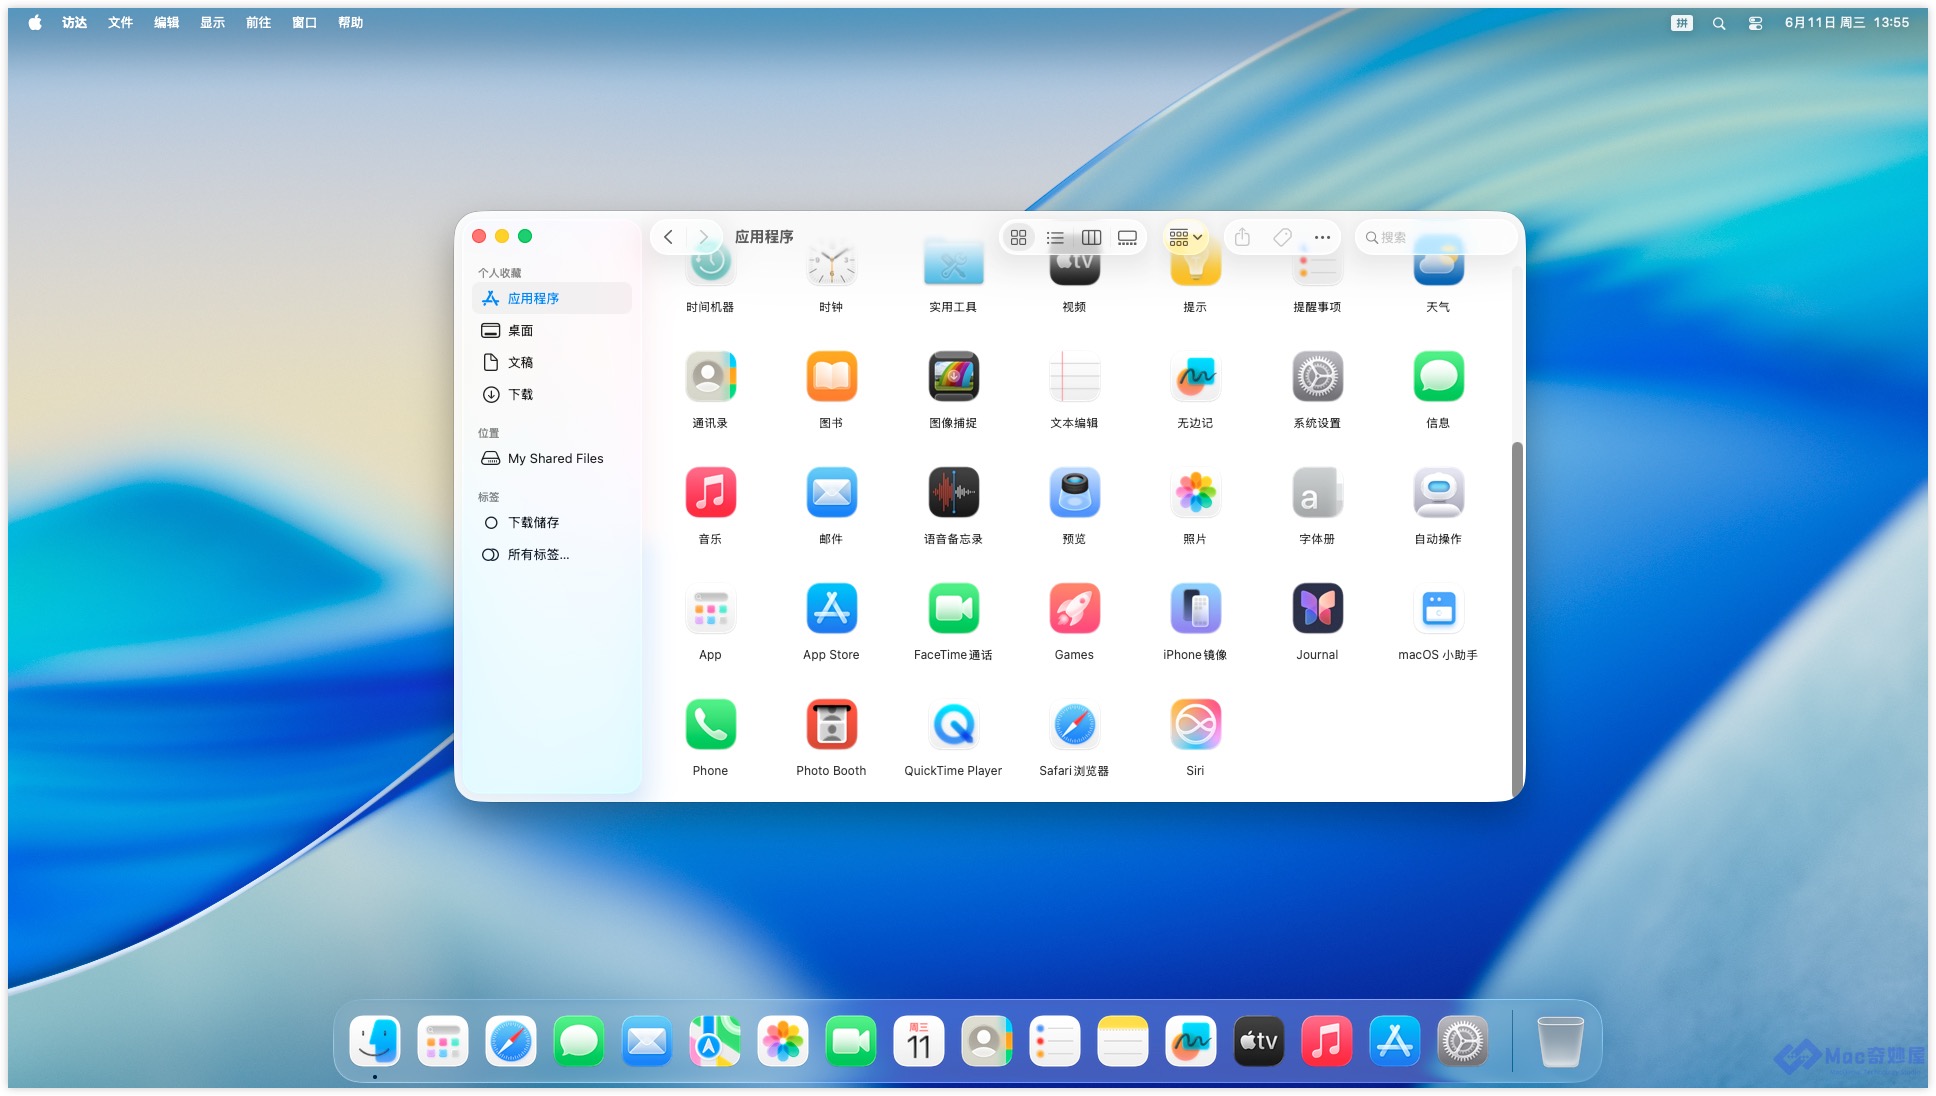The image size is (1936, 1096).
Task: Click the edit tags toolbar button
Action: tap(1282, 238)
